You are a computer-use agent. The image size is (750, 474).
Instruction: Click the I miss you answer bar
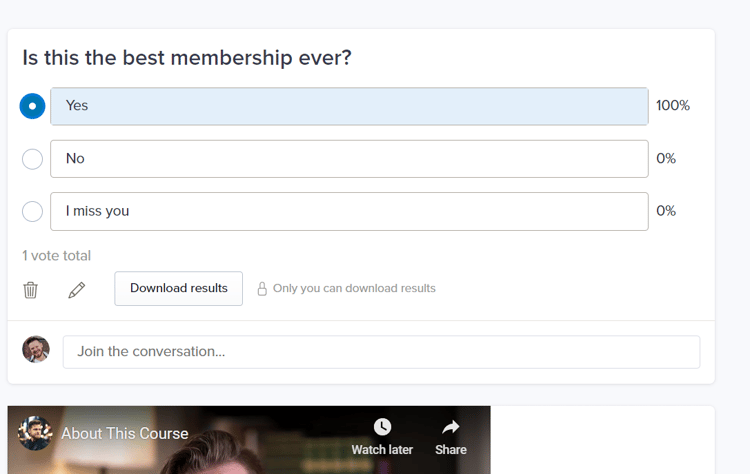point(349,211)
